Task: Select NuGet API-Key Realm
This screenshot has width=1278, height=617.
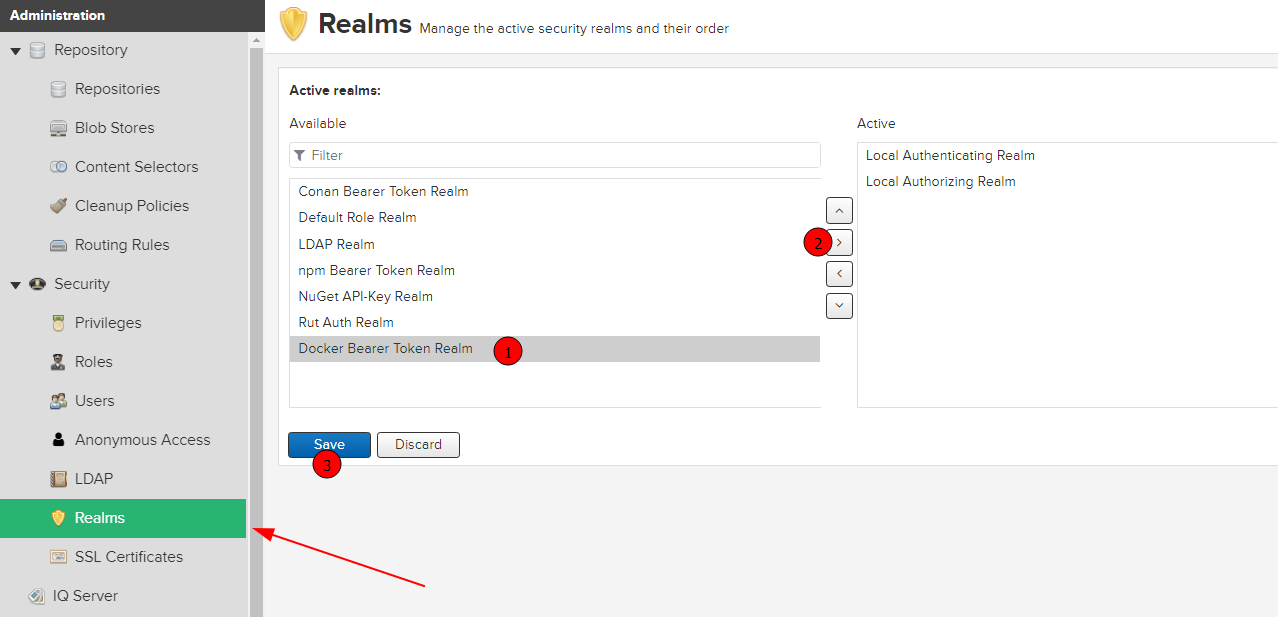Action: point(555,296)
